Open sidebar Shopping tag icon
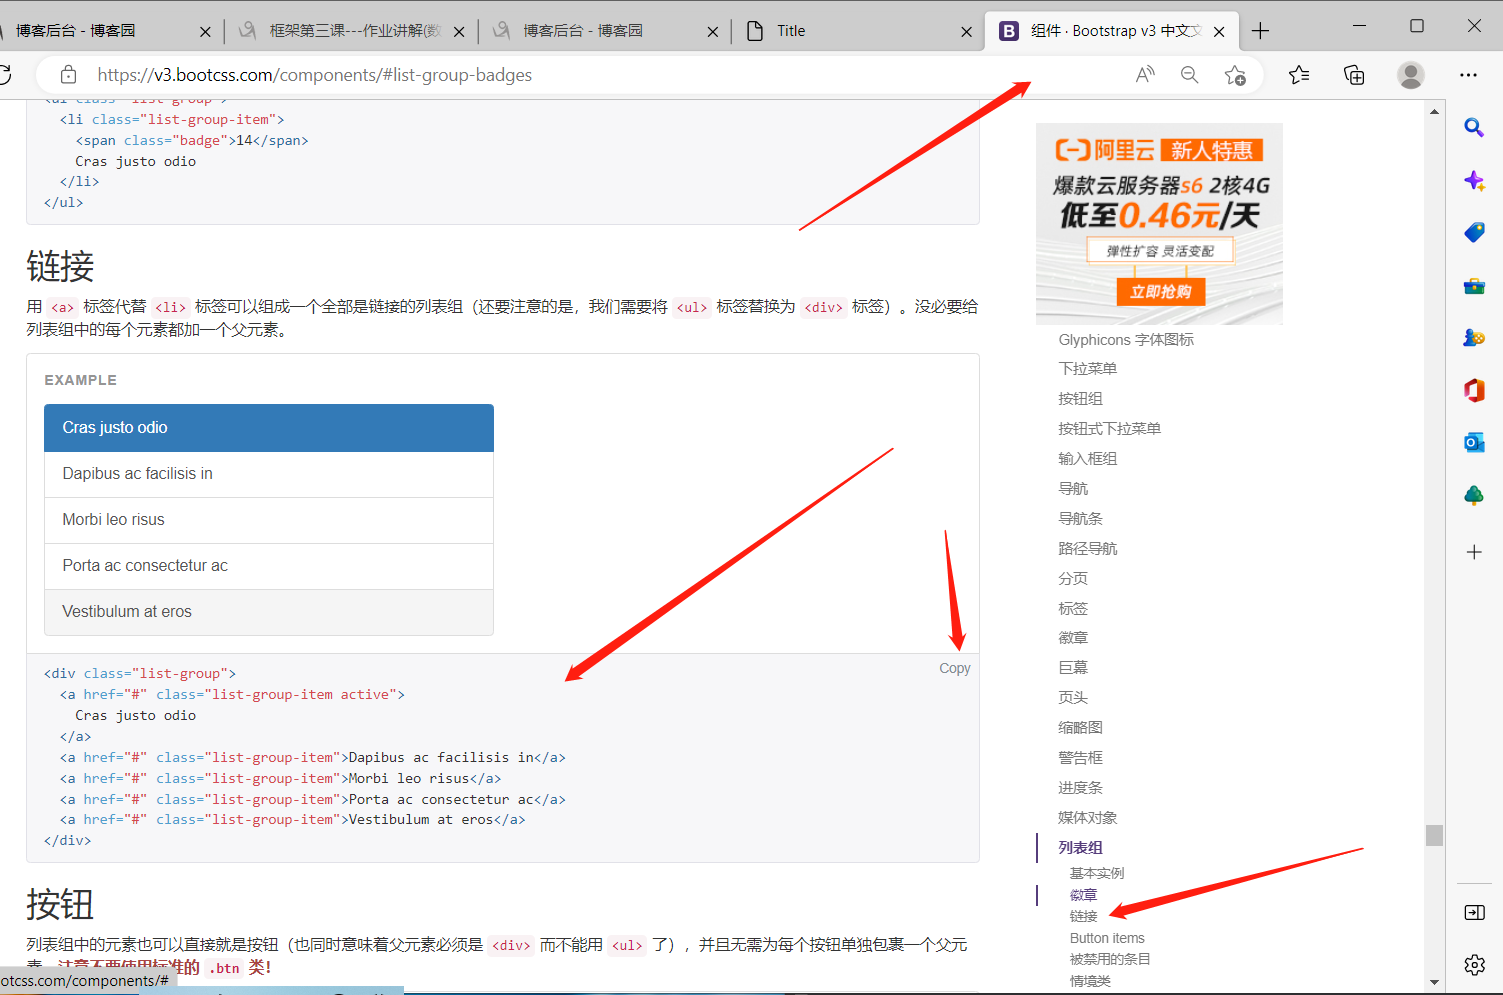This screenshot has height=995, width=1503. tap(1474, 232)
